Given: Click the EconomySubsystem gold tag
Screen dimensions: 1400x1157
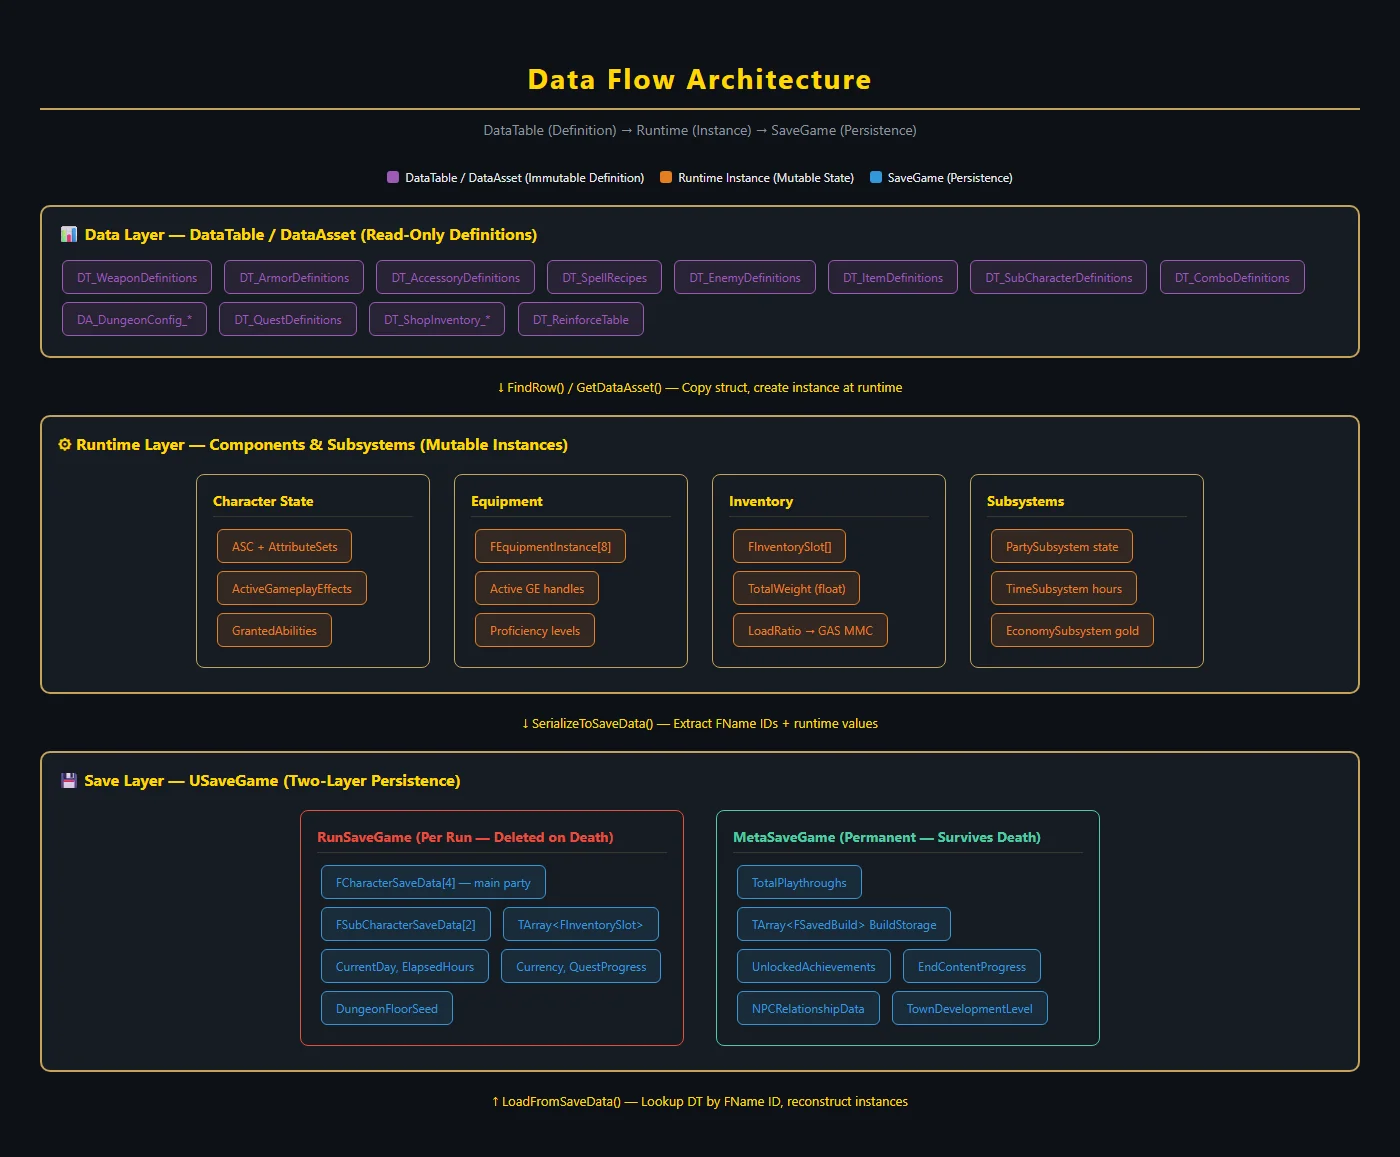Looking at the screenshot, I should (x=1072, y=631).
